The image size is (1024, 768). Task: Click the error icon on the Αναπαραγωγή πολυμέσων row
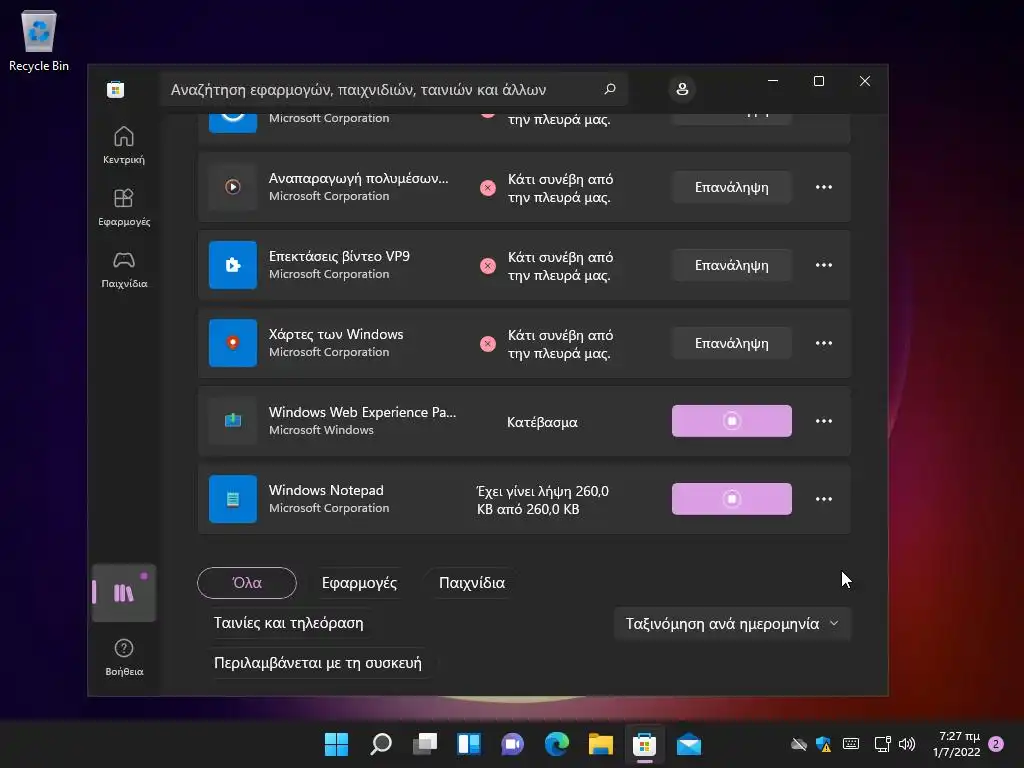(x=488, y=188)
